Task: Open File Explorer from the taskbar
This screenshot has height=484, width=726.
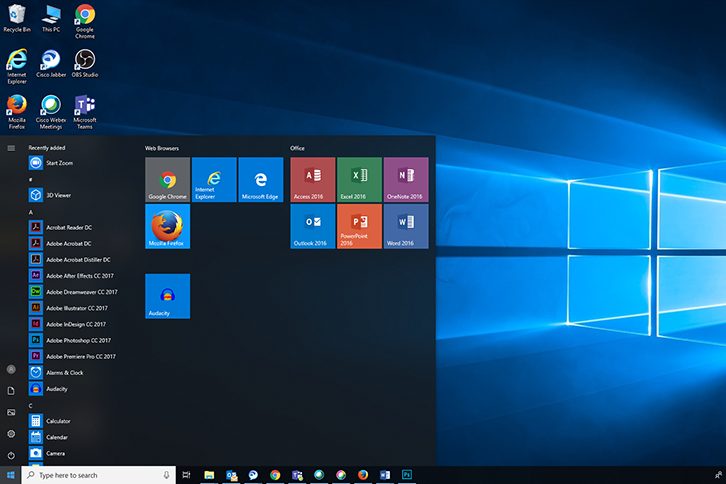Action: [209, 475]
